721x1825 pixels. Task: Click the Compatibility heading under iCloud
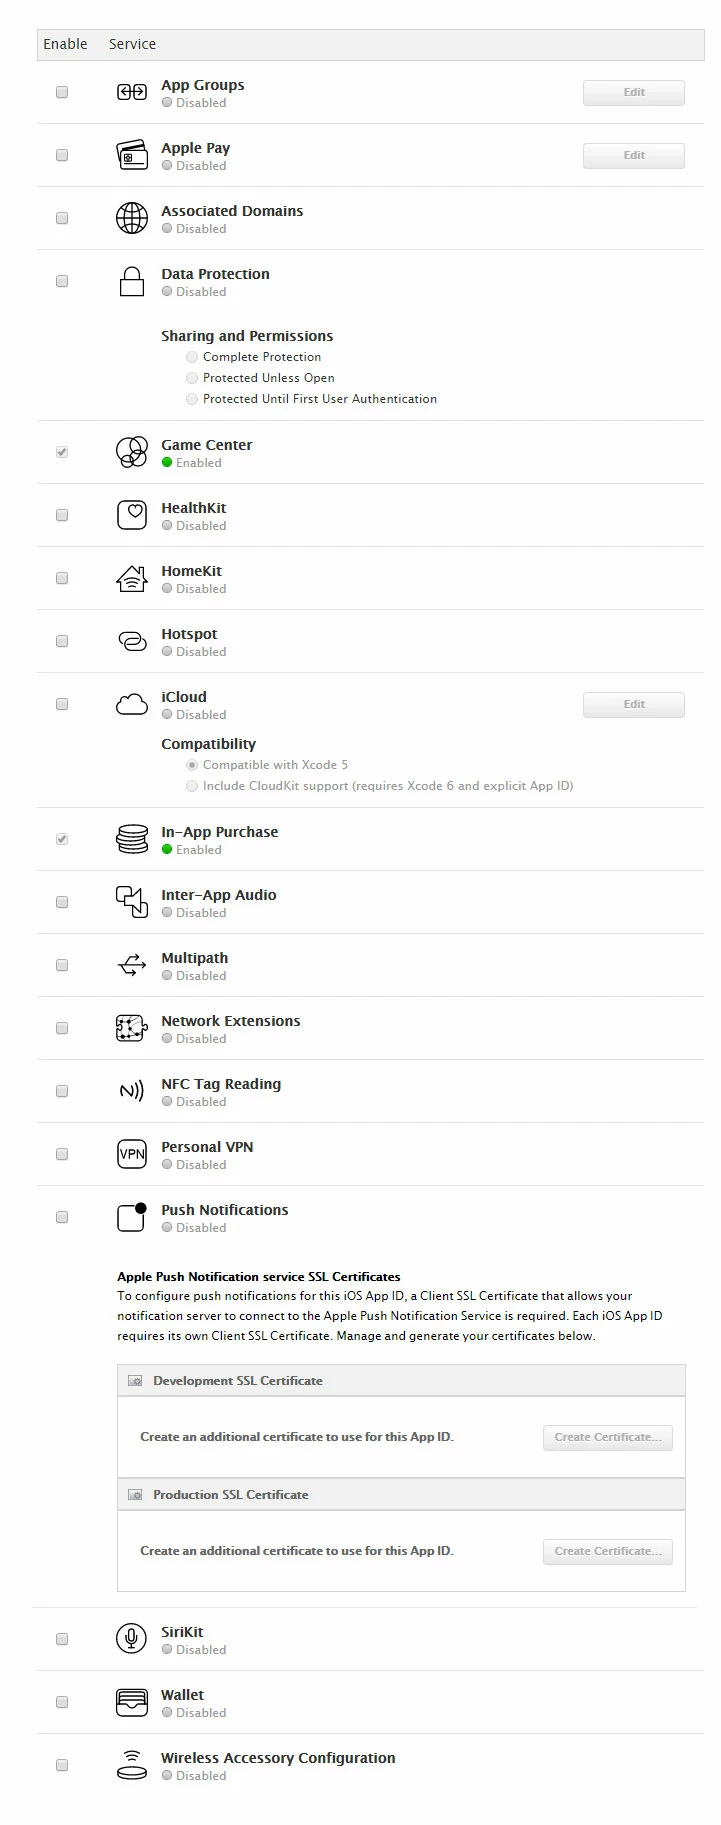[208, 744]
